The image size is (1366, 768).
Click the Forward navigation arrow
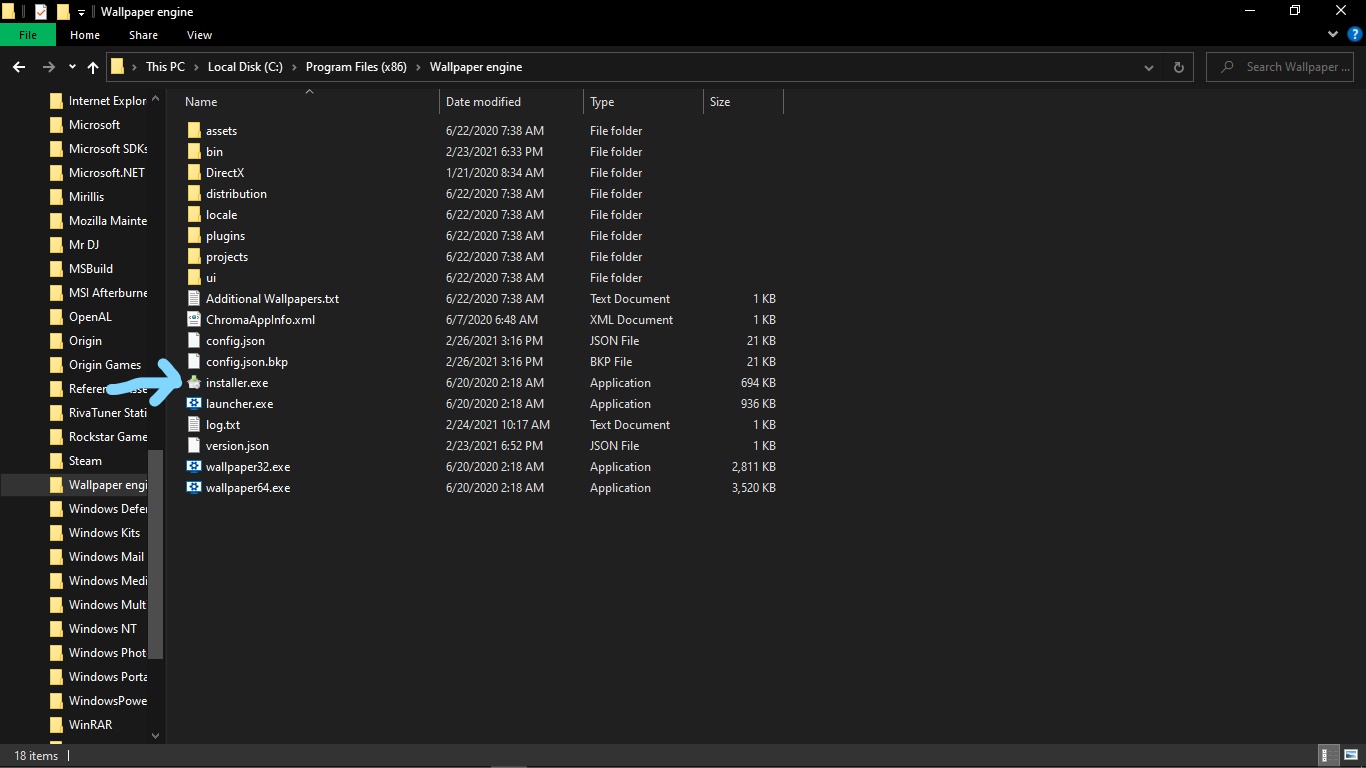pos(48,67)
